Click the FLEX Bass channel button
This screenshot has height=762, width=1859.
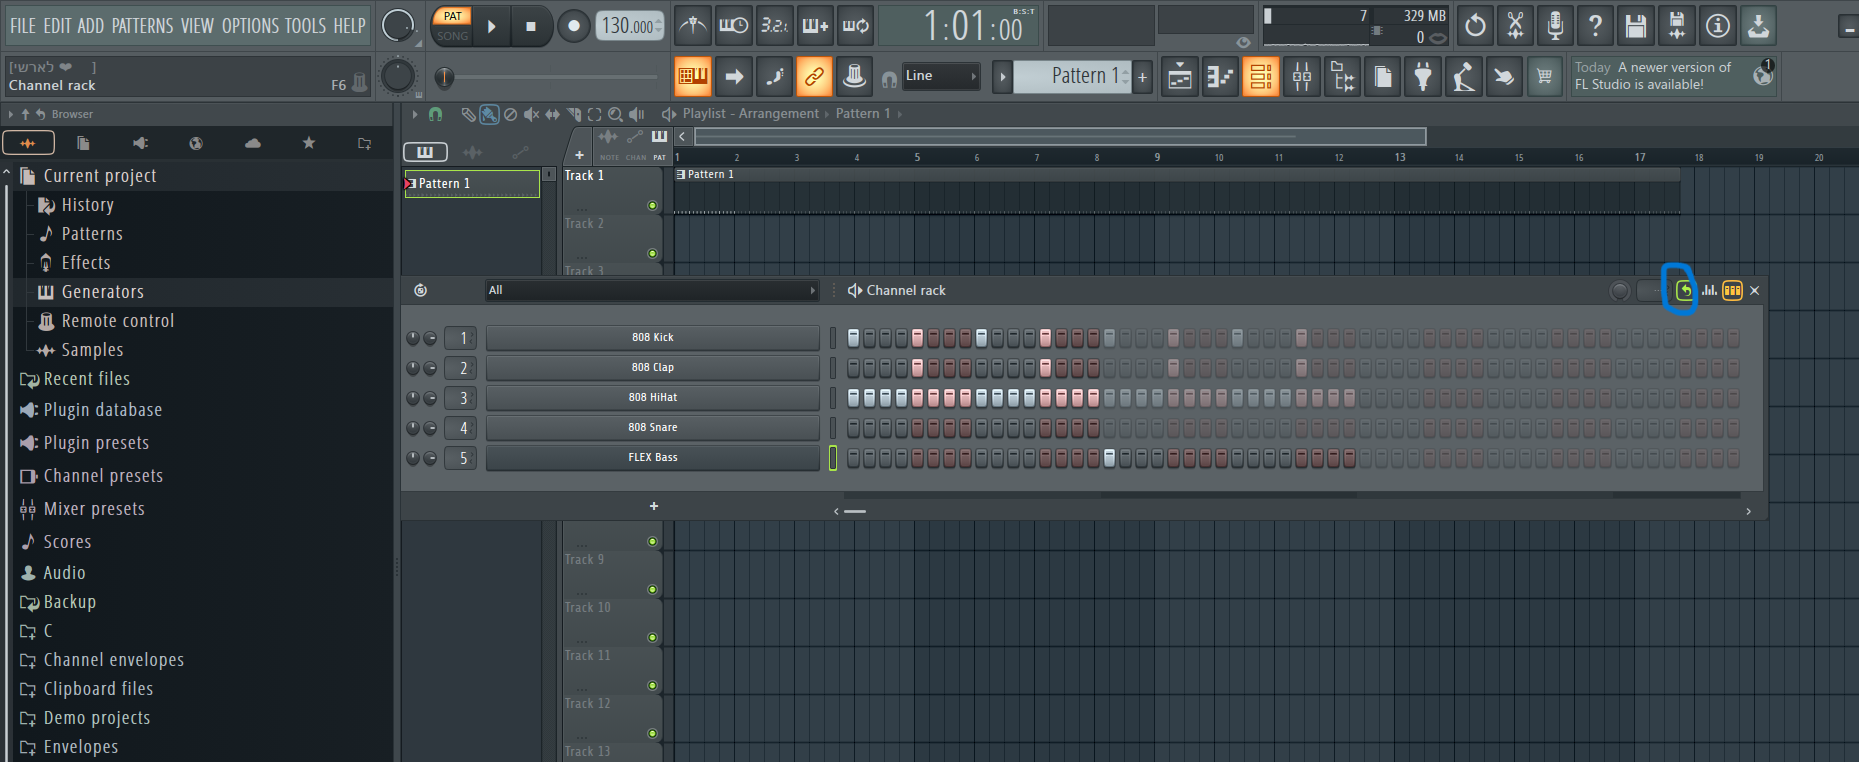652,458
